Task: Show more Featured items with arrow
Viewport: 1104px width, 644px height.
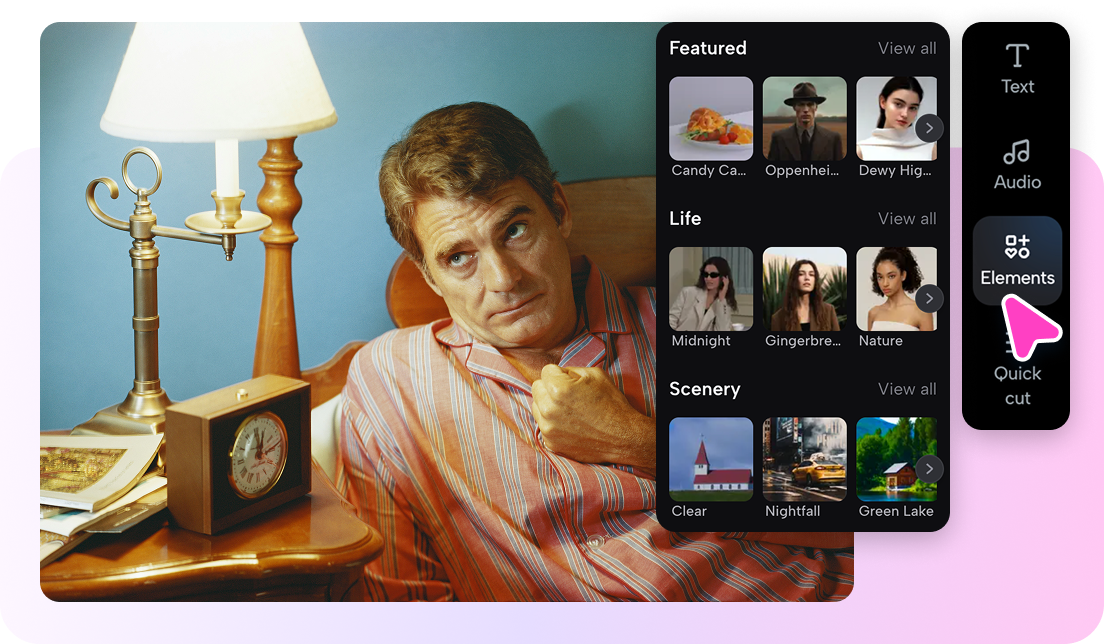Action: click(x=929, y=128)
